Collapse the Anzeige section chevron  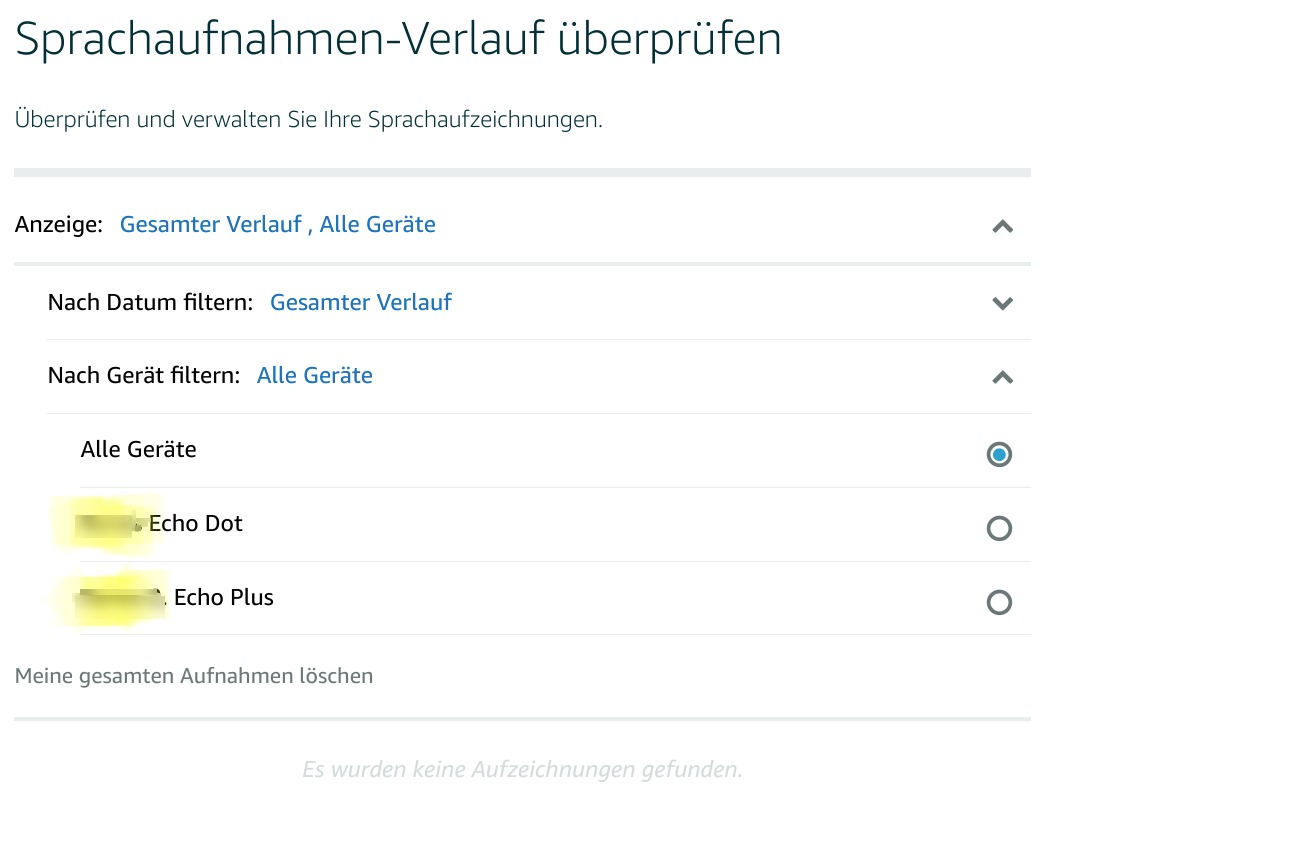click(1002, 226)
